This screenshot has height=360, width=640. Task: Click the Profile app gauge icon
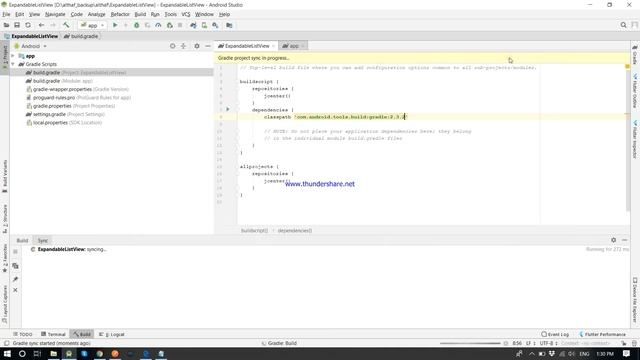pyautogui.click(x=158, y=25)
